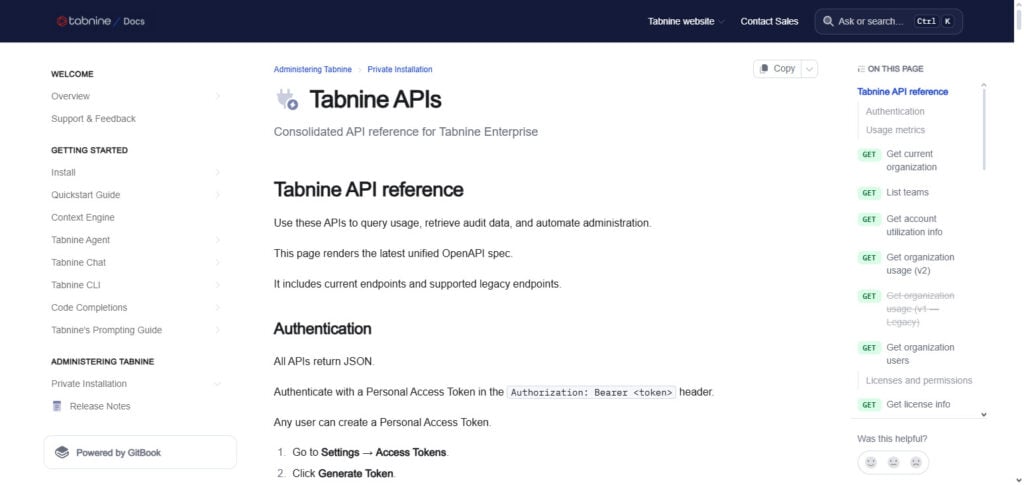The image size is (1024, 485).
Task: Focus the Ask or search field
Action: (888, 22)
